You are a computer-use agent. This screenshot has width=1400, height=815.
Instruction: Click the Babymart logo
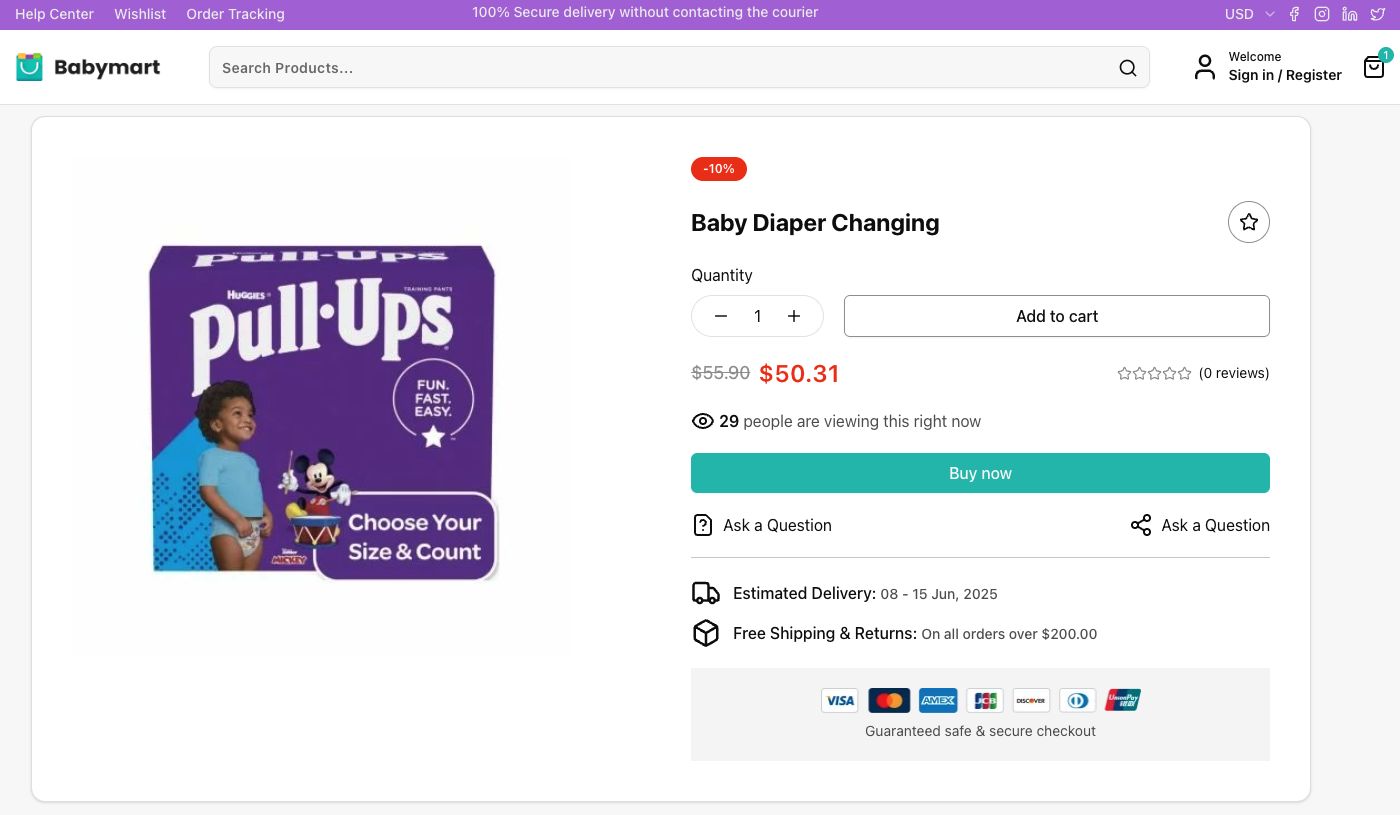point(88,67)
